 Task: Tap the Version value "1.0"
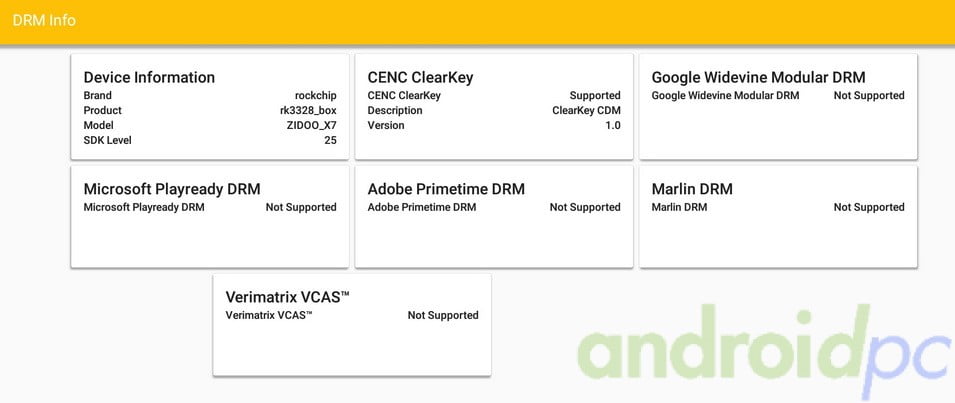pos(612,126)
